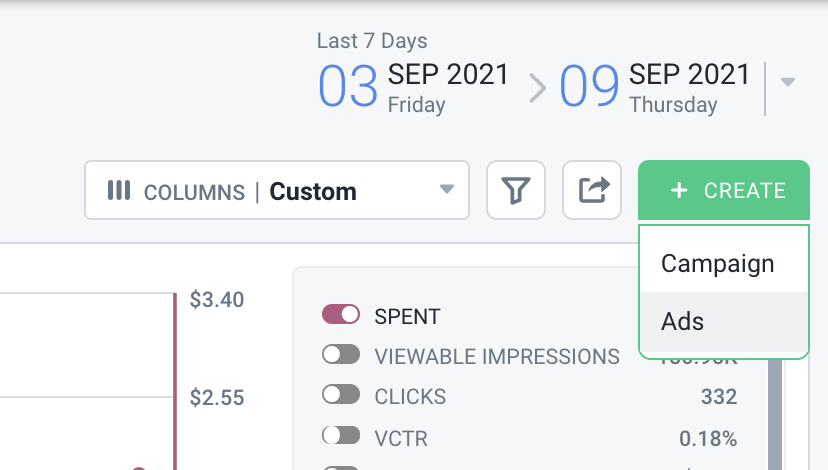Screen dimensions: 828x470
Task: Enable the VCTR metric toggle
Action: point(341,436)
